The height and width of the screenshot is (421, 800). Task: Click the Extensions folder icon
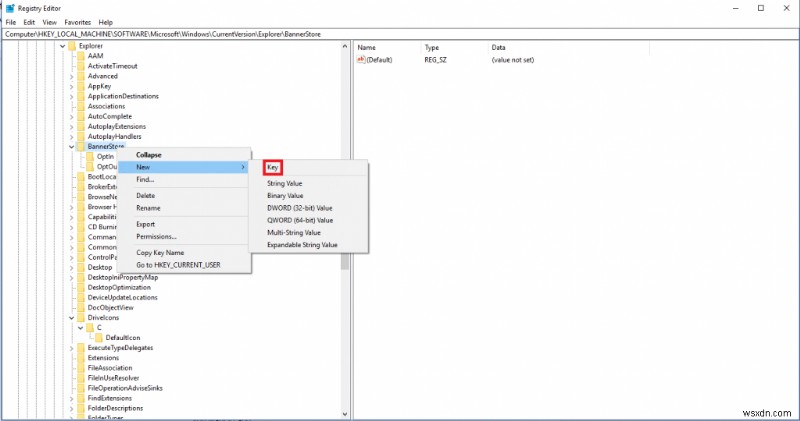[x=81, y=358]
